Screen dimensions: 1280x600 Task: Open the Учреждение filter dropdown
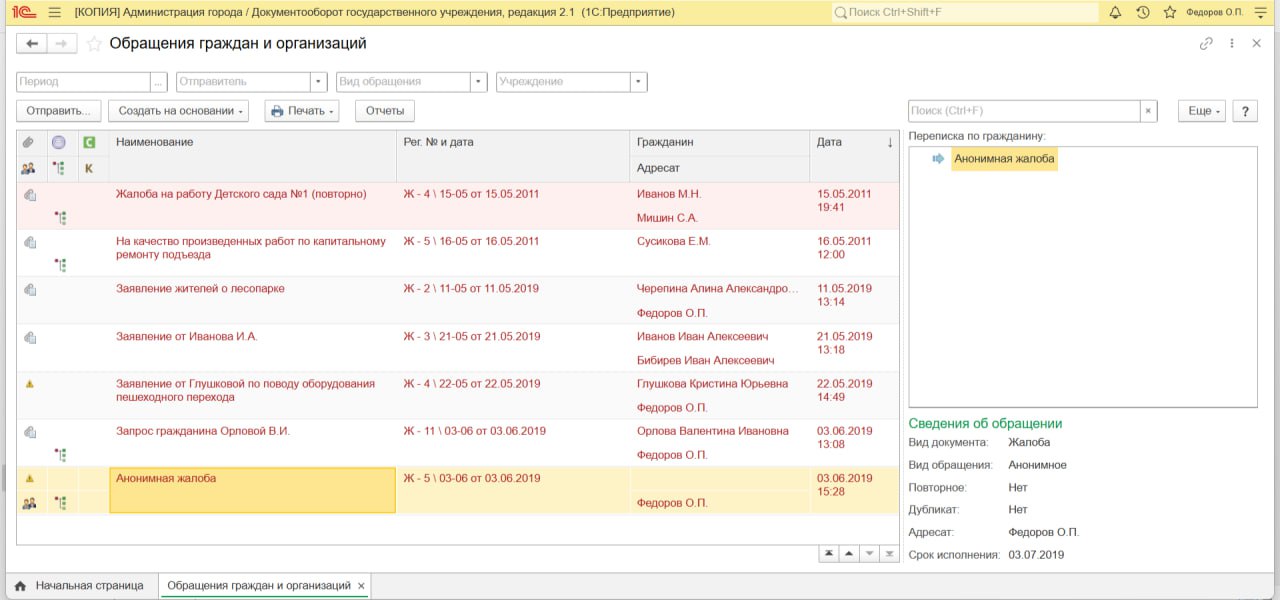pyautogui.click(x=639, y=82)
